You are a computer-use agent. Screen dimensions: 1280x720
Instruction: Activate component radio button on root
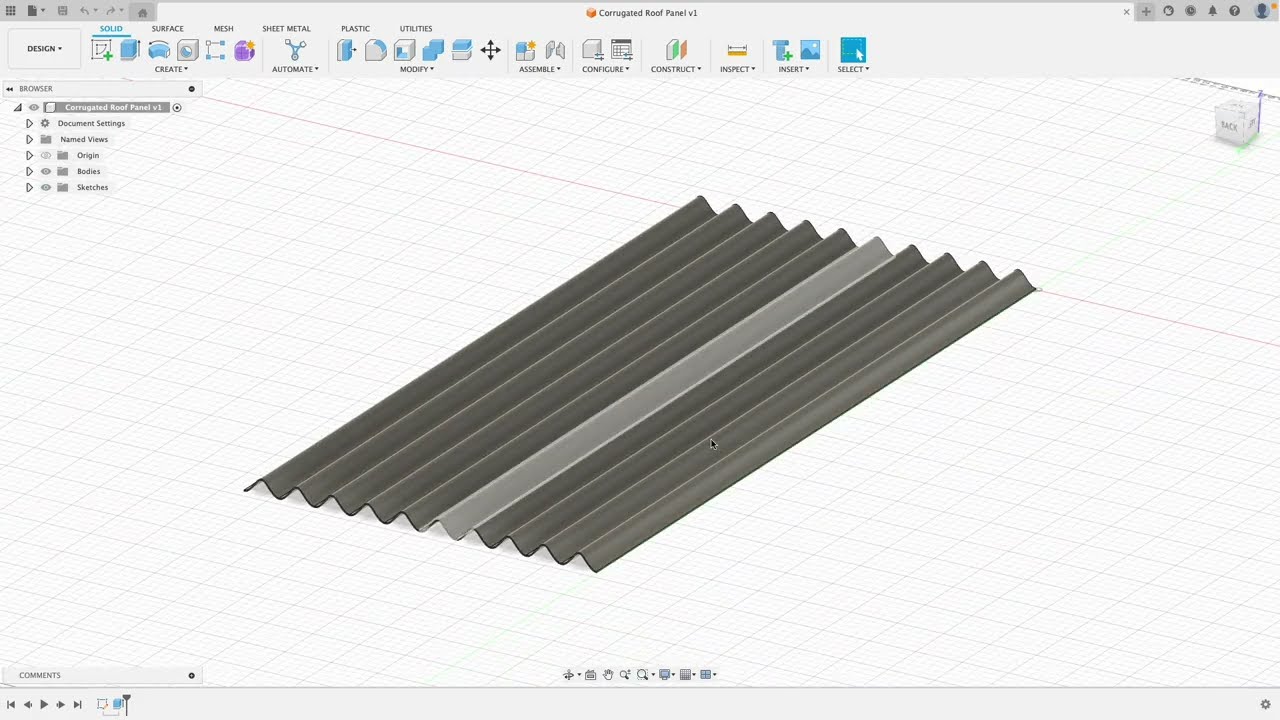[x=177, y=107]
